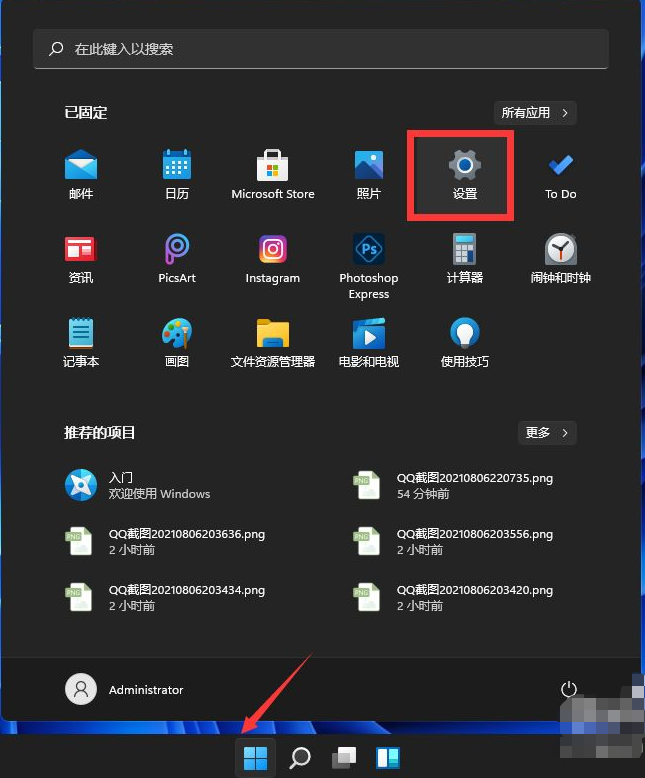Open Microsoft Store from pinned apps
The height and width of the screenshot is (778, 645).
tap(272, 175)
